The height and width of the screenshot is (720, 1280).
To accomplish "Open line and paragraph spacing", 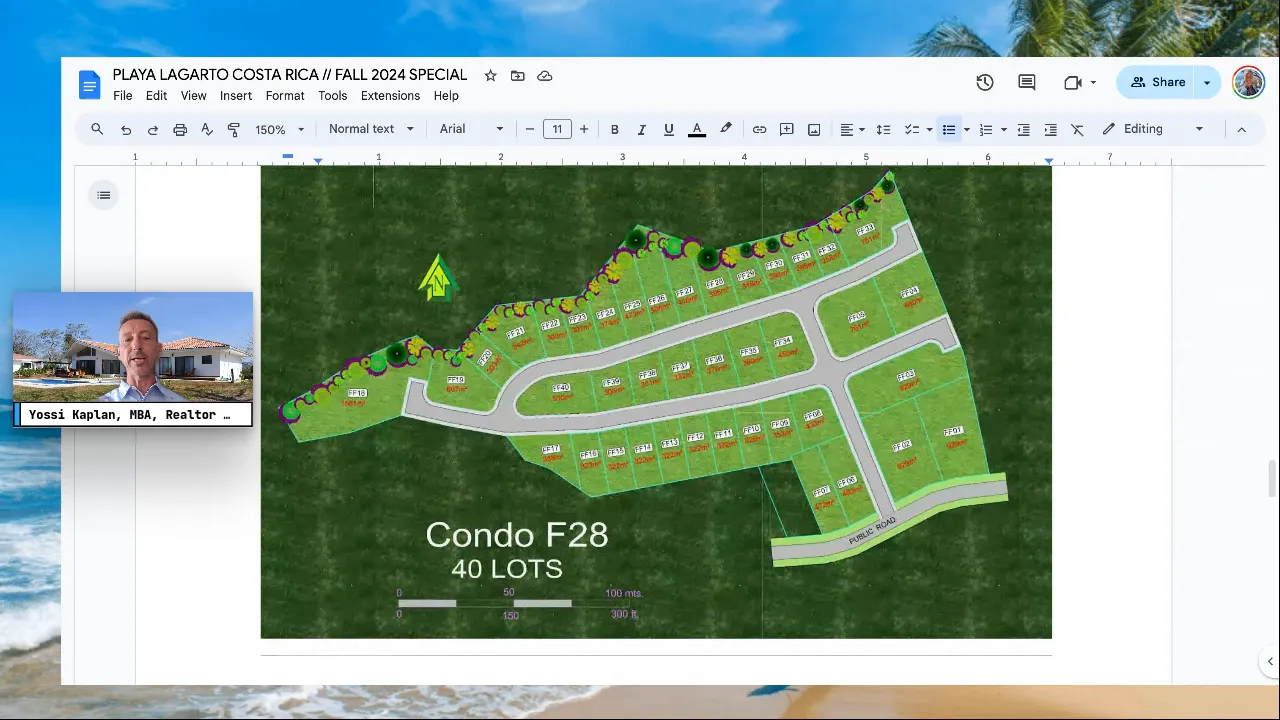I will 883,129.
